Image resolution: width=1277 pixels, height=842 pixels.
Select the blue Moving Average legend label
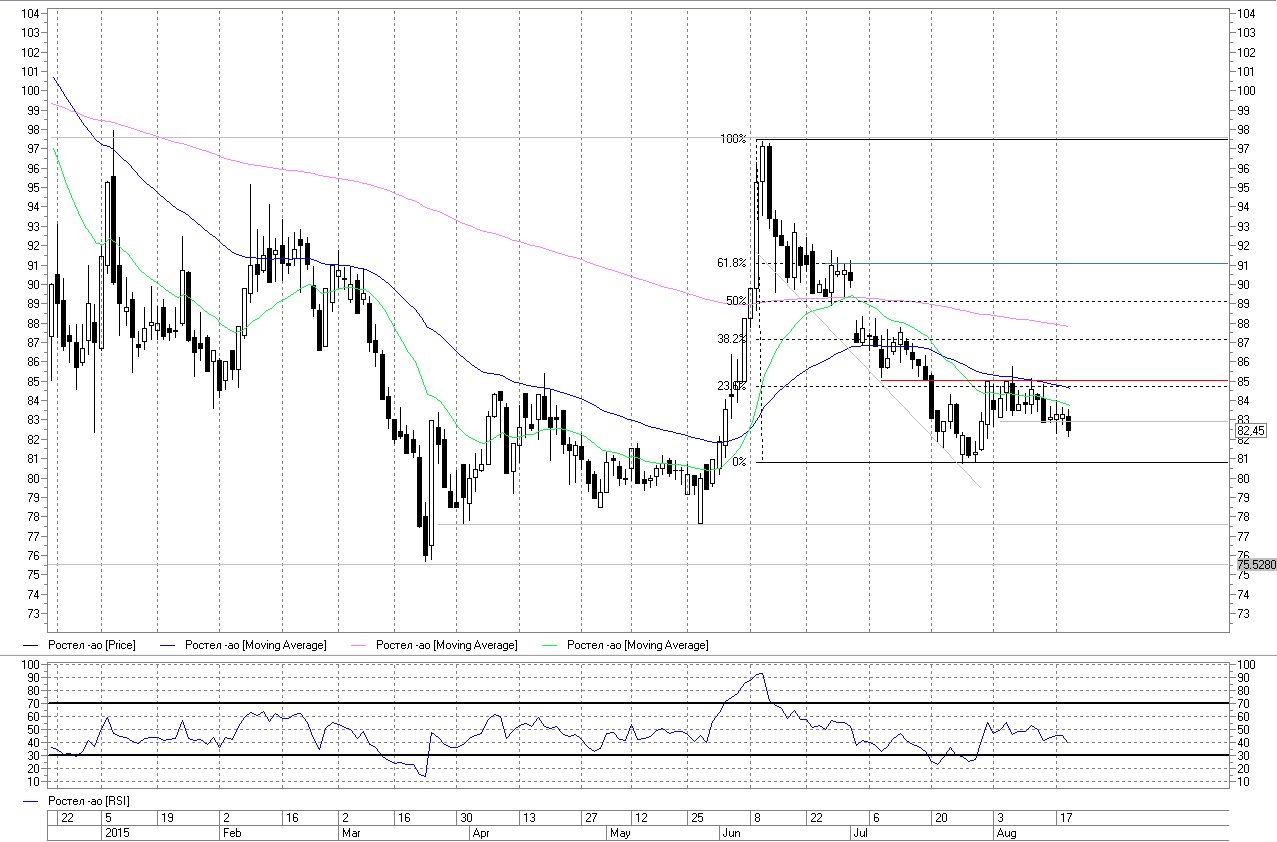[x=255, y=645]
